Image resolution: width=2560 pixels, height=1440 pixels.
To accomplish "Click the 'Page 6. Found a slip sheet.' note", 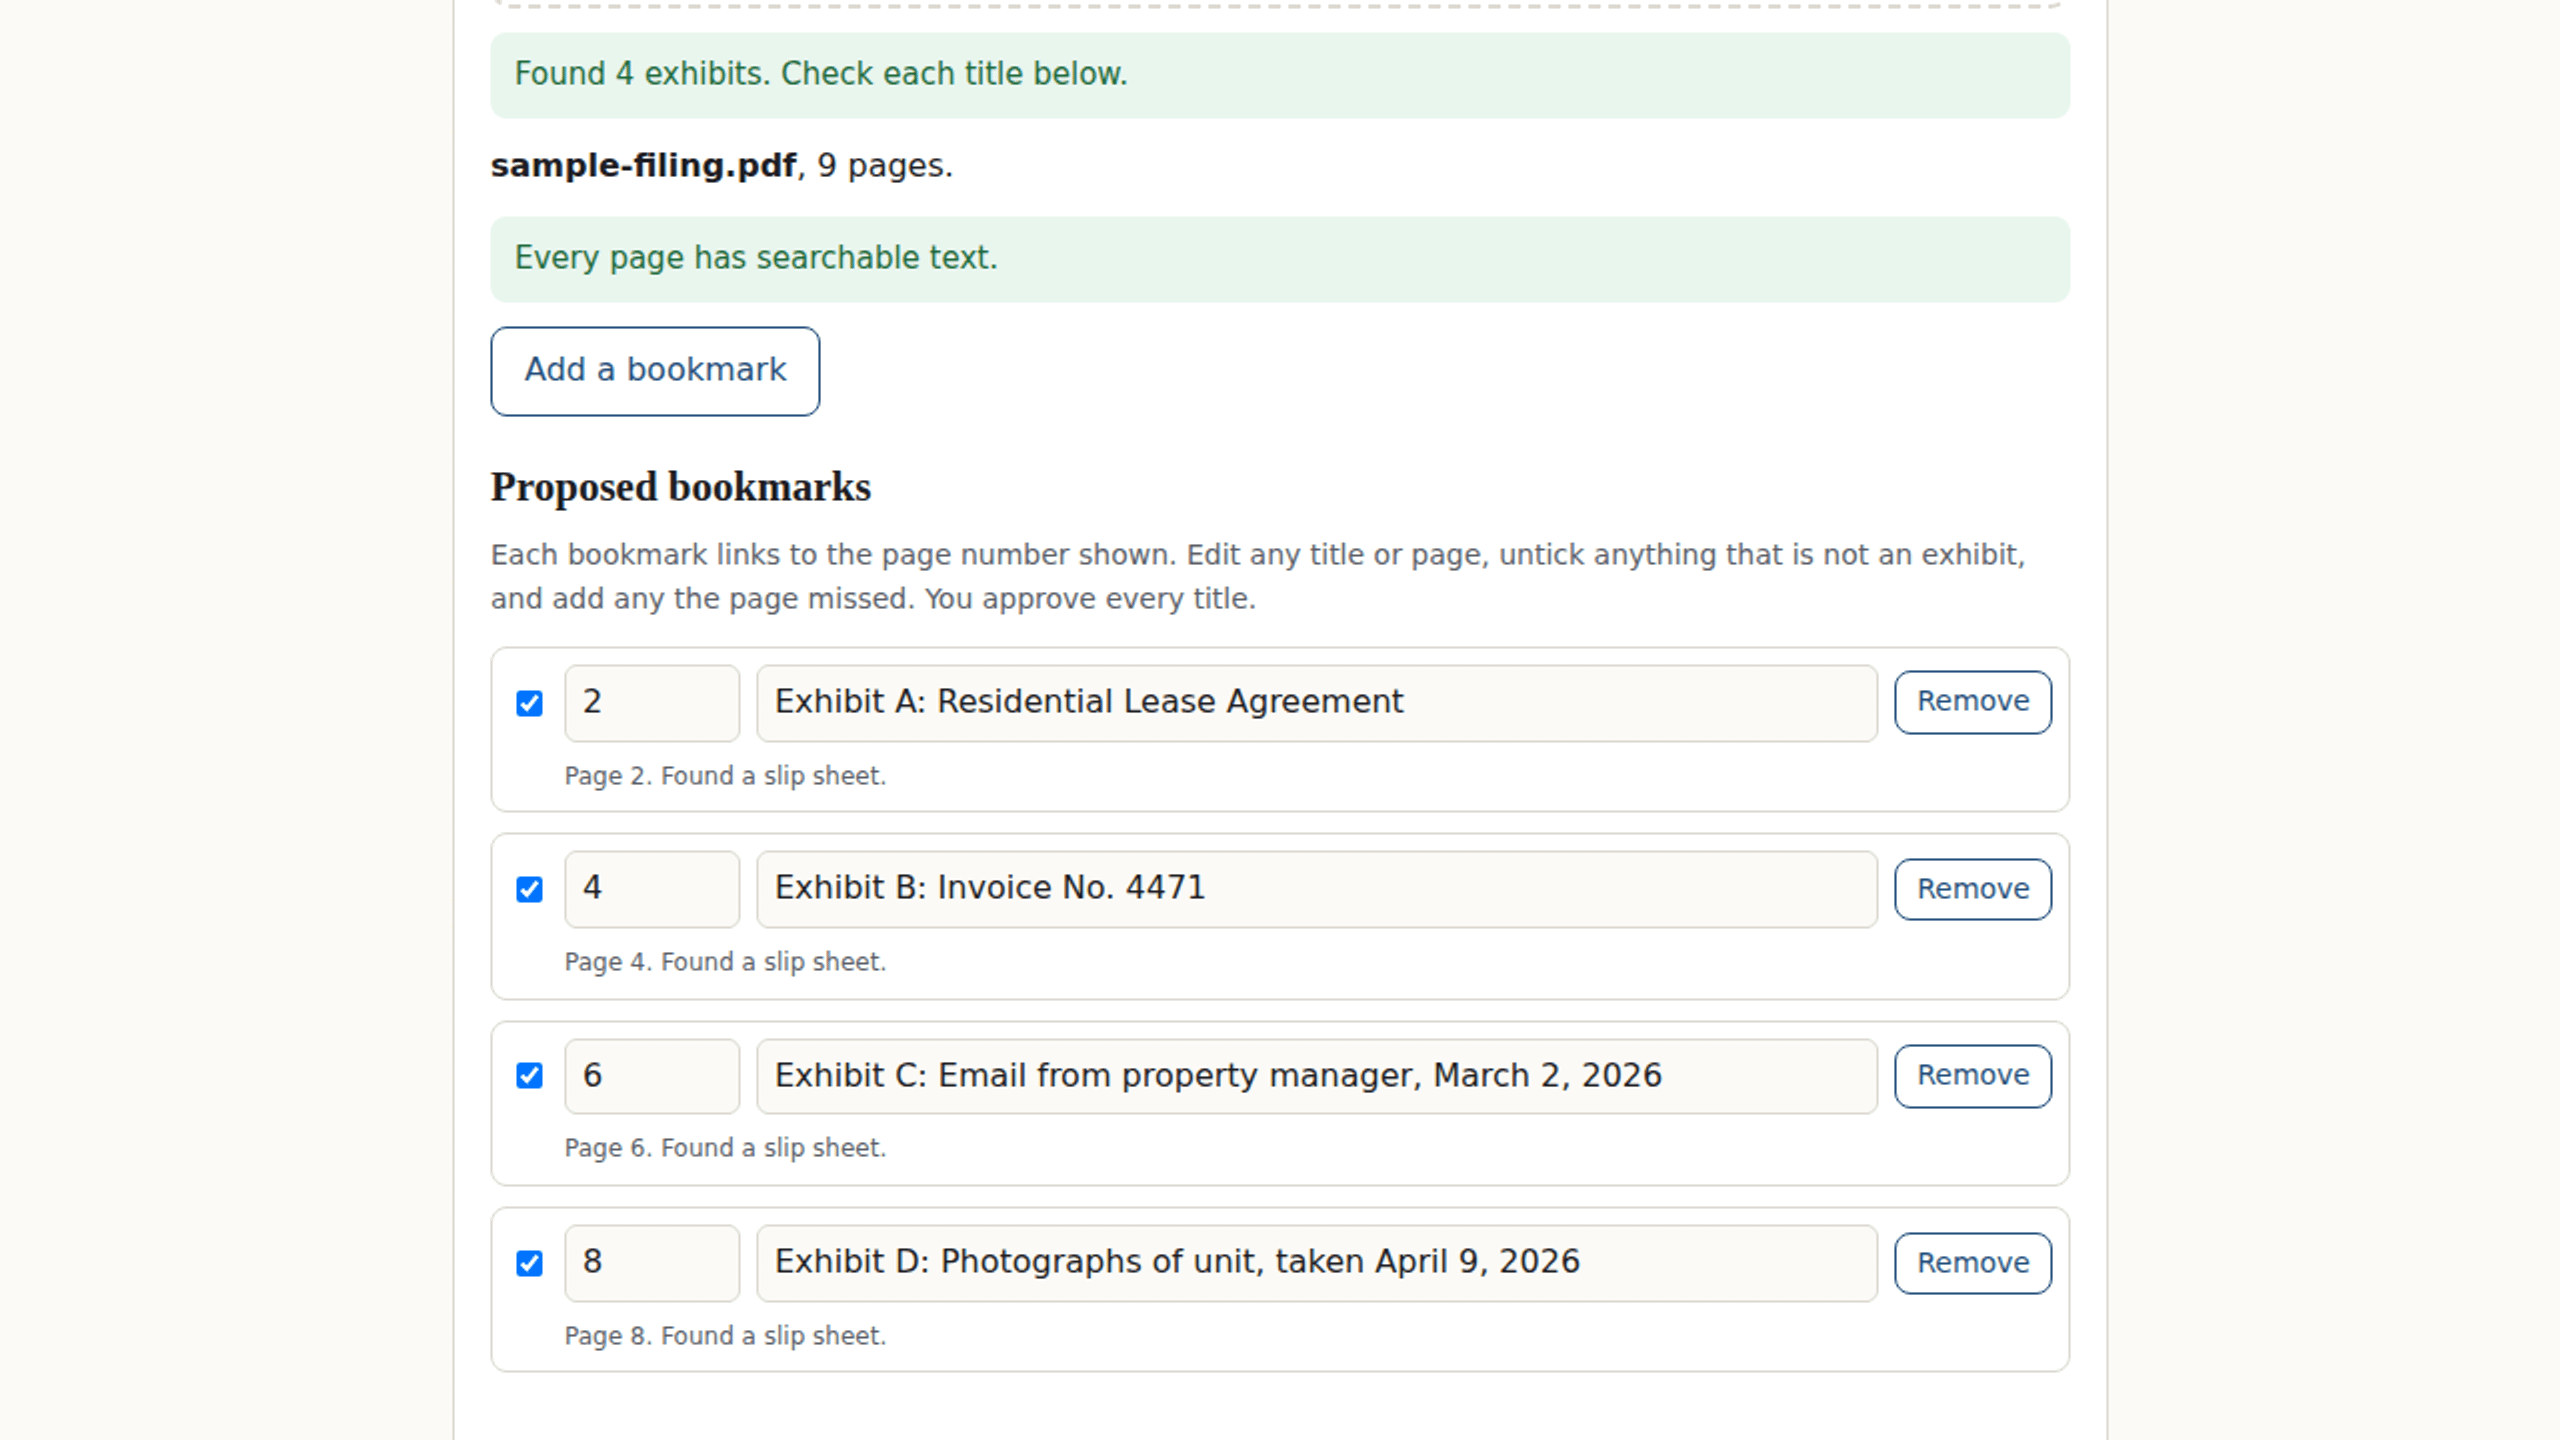I will click(x=725, y=1148).
